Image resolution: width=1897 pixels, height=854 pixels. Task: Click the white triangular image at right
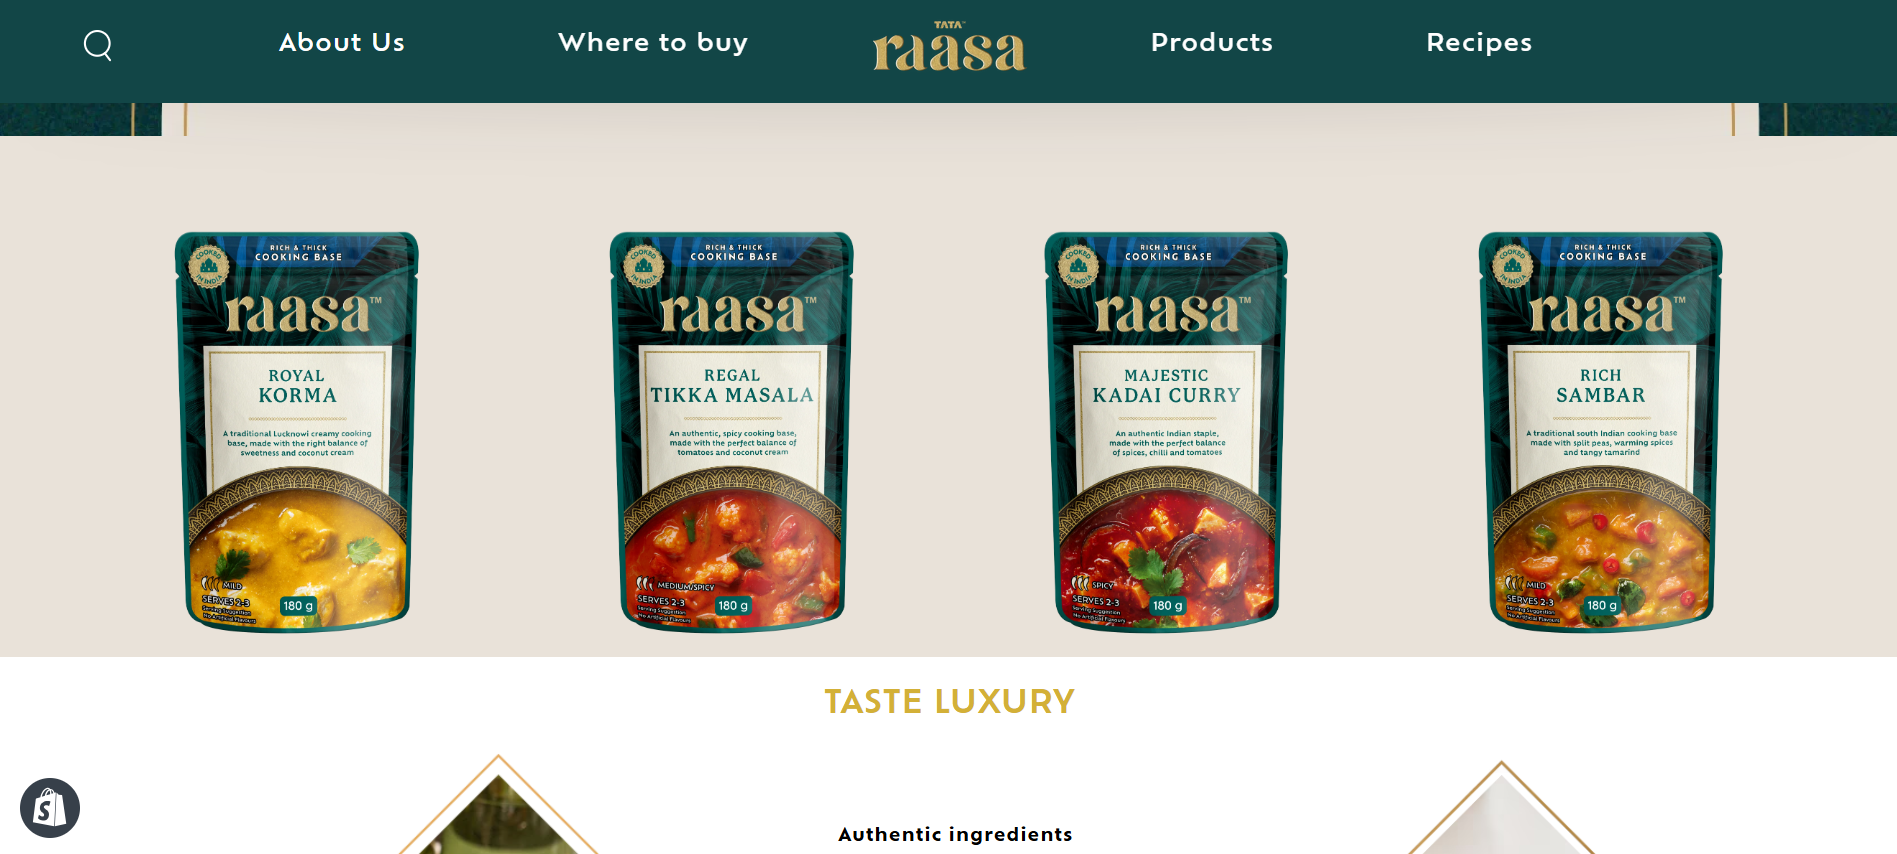tap(1501, 810)
